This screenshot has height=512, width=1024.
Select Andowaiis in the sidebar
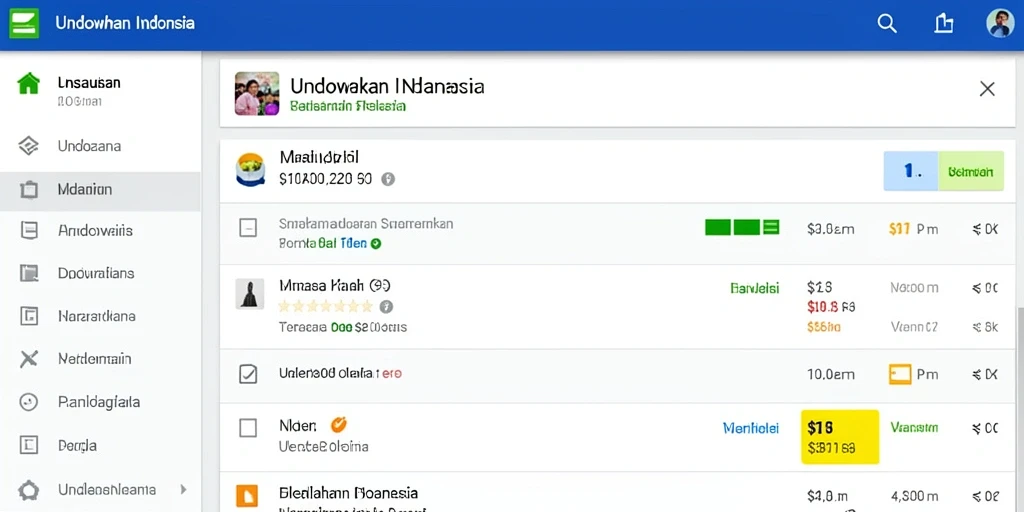tap(95, 231)
